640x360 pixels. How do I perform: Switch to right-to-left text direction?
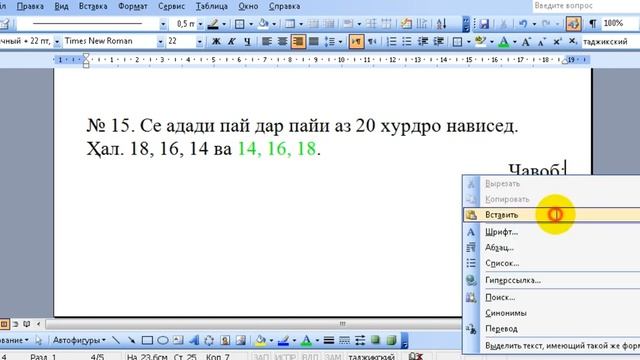372,41
